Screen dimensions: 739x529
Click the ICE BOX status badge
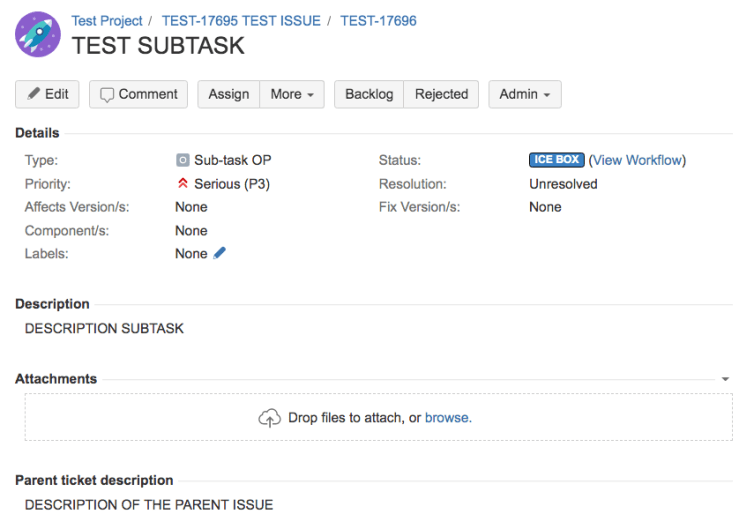(556, 160)
